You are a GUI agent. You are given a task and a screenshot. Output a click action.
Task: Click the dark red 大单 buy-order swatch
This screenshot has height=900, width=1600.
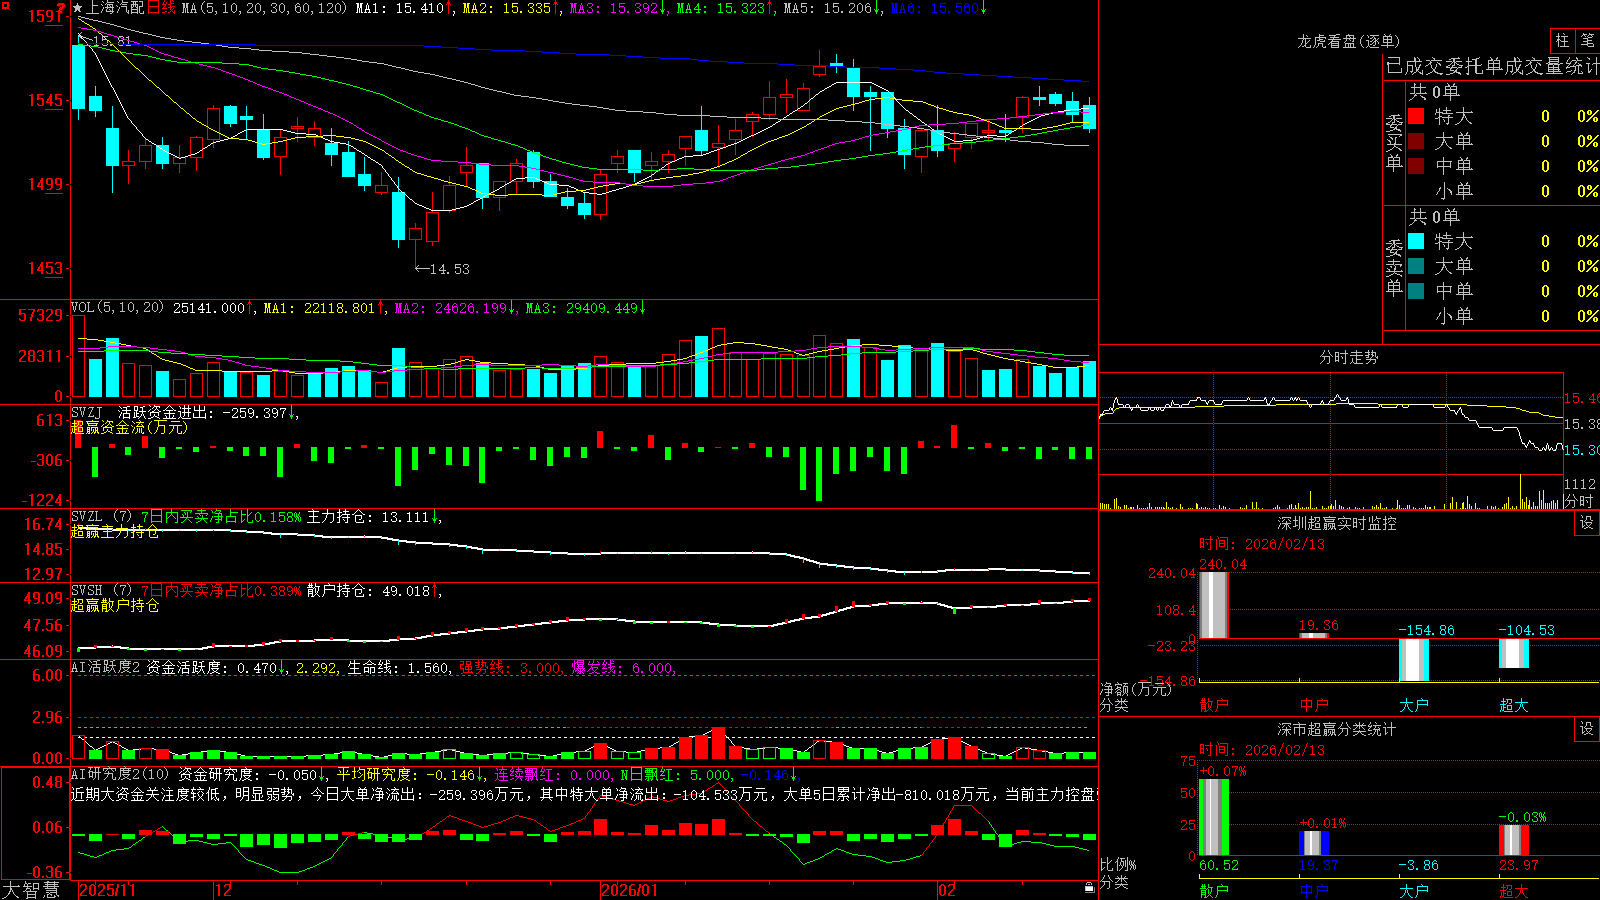point(1416,141)
